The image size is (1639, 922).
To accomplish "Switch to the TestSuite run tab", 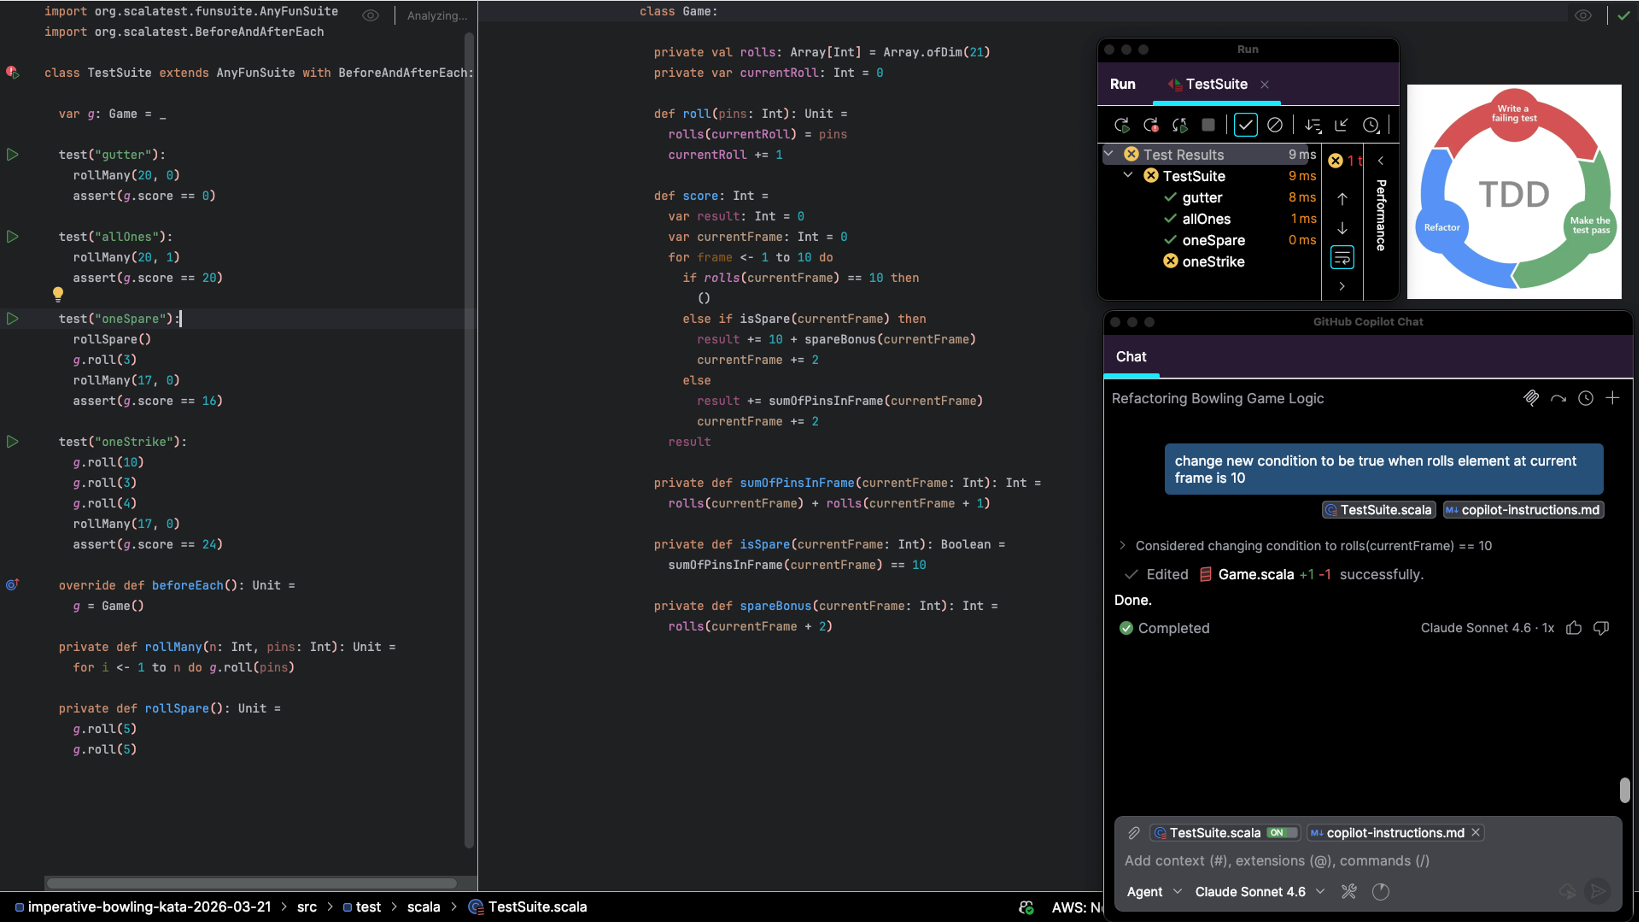I will tap(1215, 84).
